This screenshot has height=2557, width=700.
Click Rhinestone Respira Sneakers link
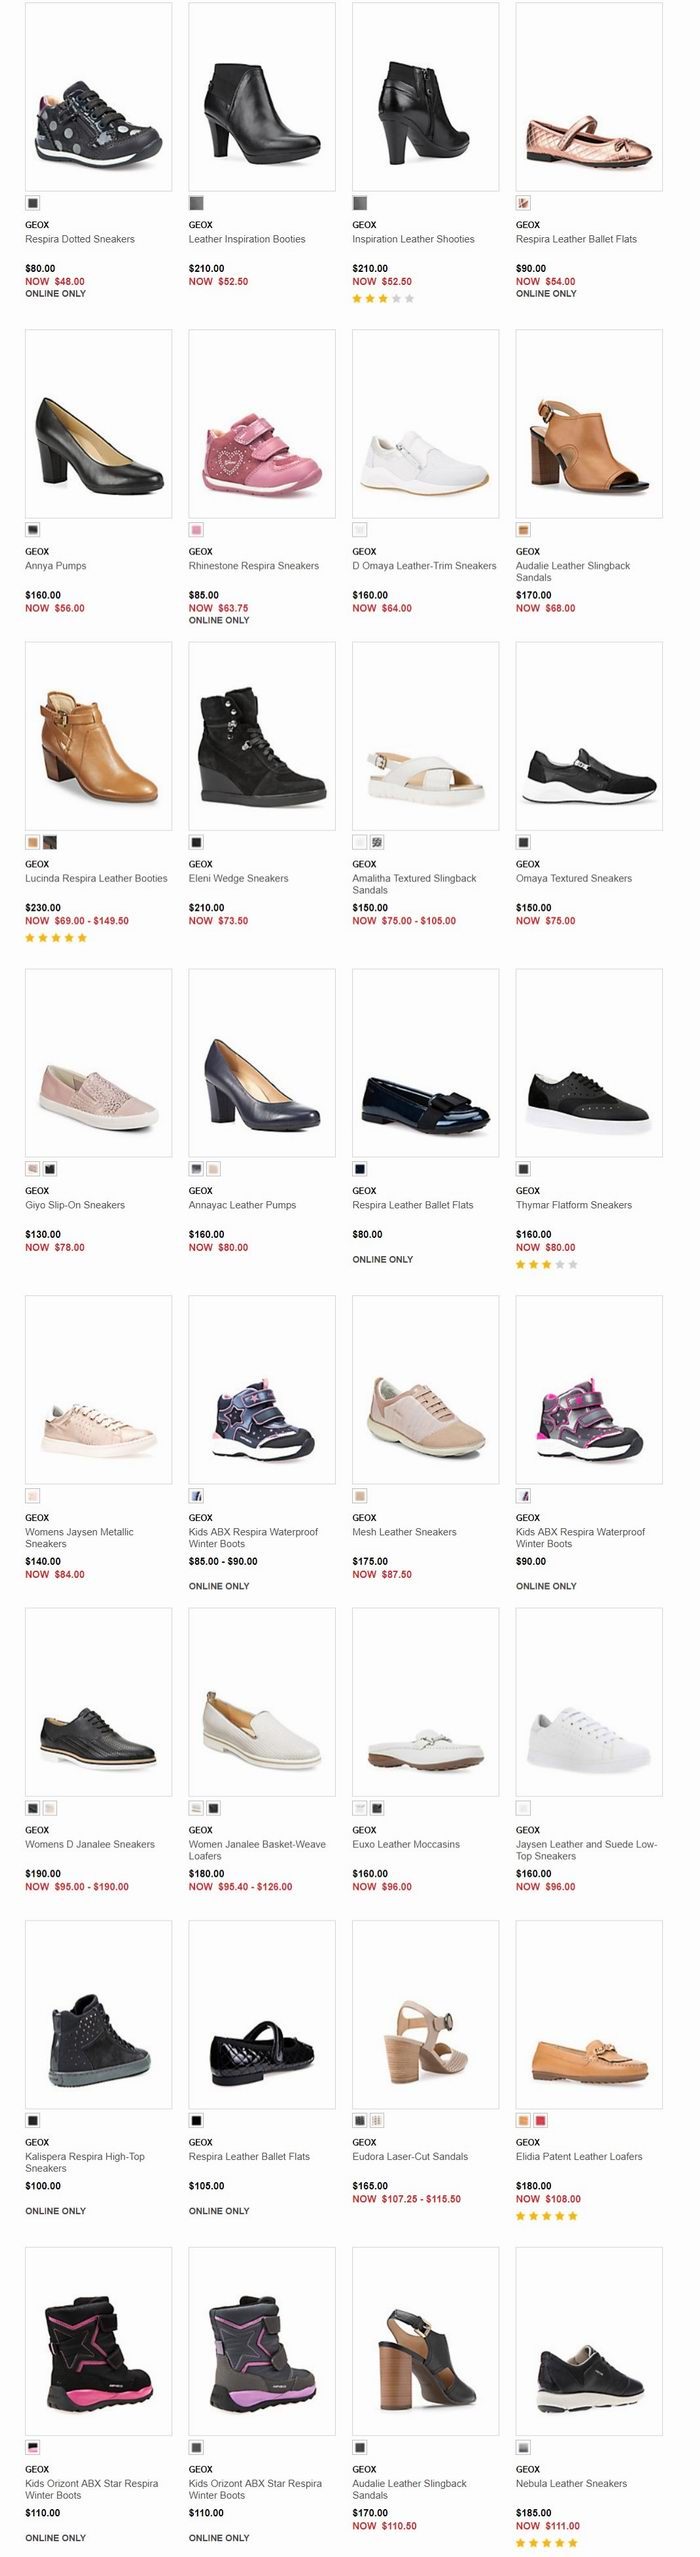[x=254, y=566]
